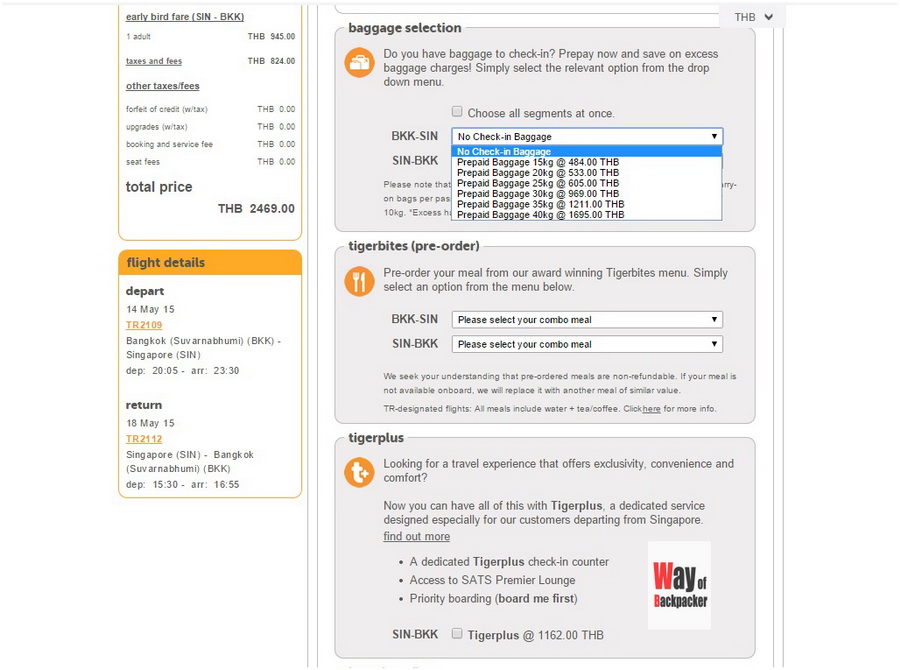Click the seat fees row
The width and height of the screenshot is (900, 670).
211,162
